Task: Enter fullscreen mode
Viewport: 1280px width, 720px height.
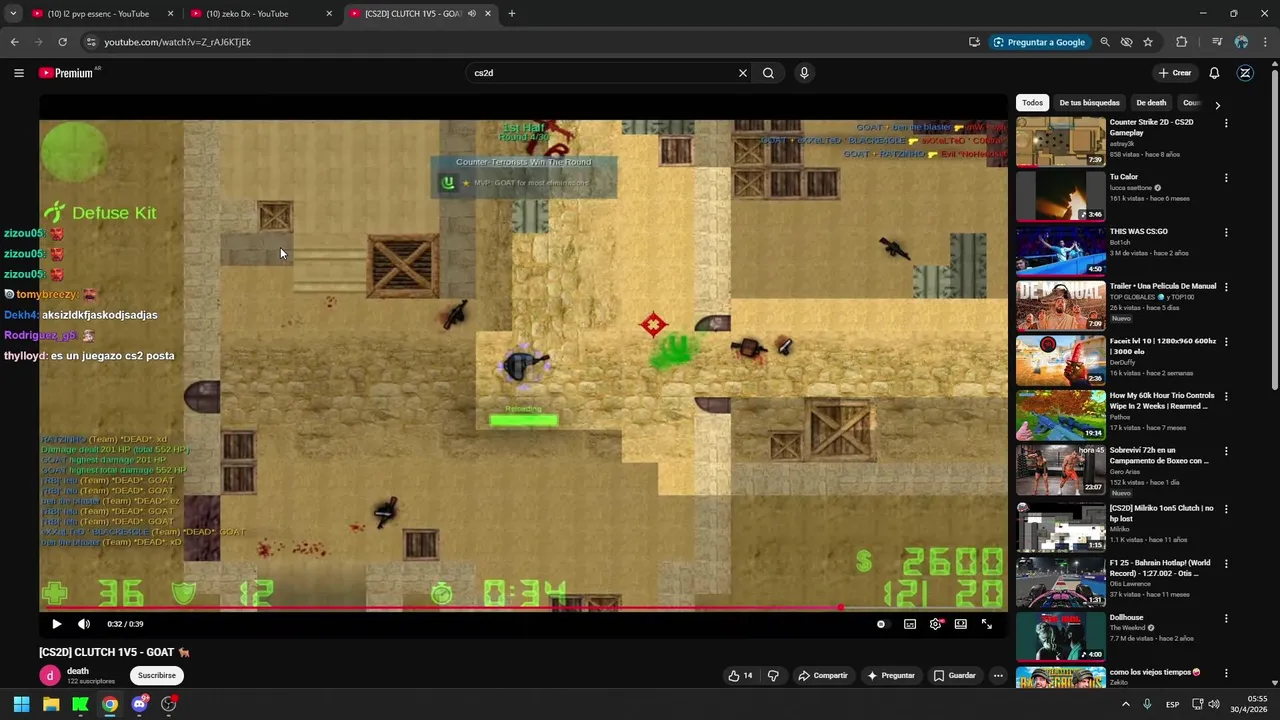Action: [x=987, y=624]
